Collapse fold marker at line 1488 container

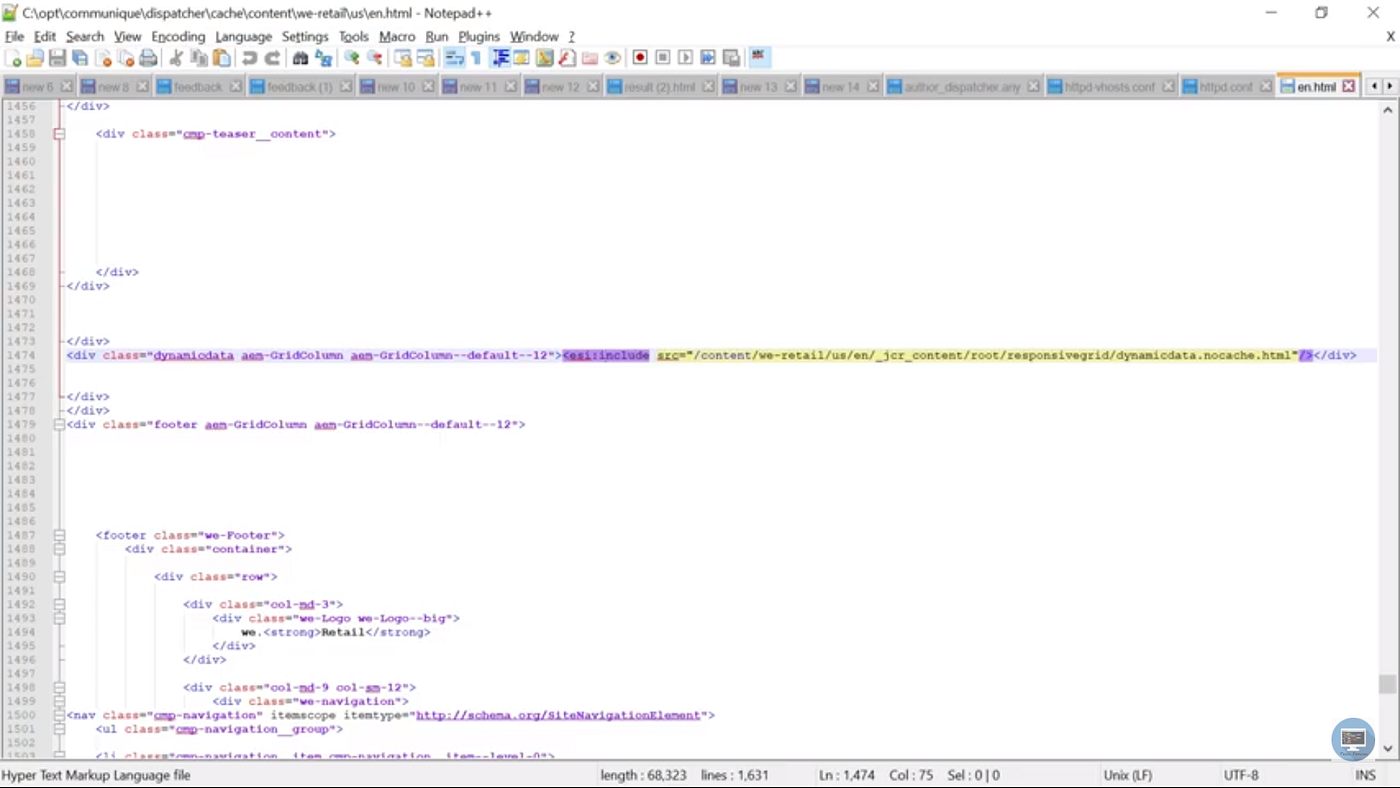point(59,549)
